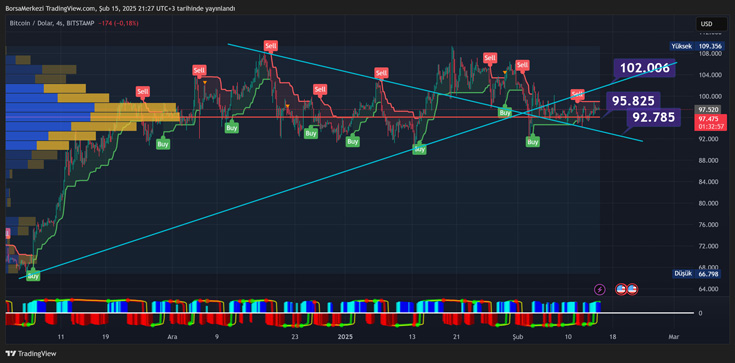Click the 76.000 price axis label
735x363 pixels.
click(709, 225)
